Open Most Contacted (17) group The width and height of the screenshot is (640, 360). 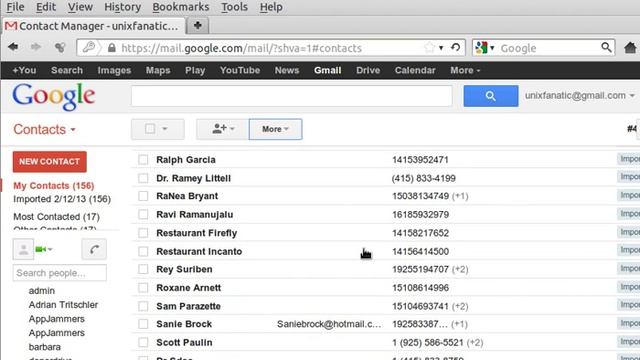pos(56,217)
